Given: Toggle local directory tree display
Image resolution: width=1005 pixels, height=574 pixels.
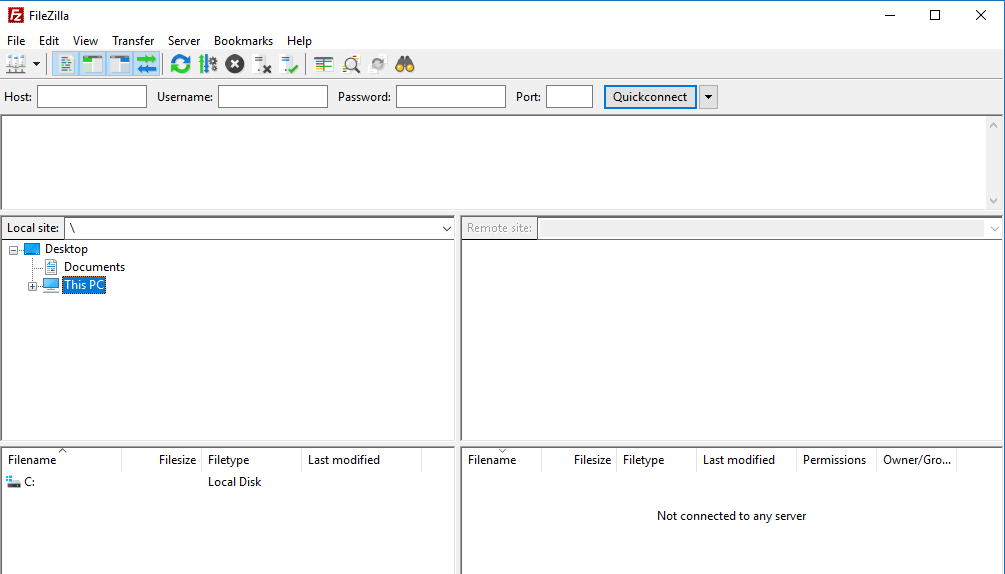Looking at the screenshot, I should [93, 64].
